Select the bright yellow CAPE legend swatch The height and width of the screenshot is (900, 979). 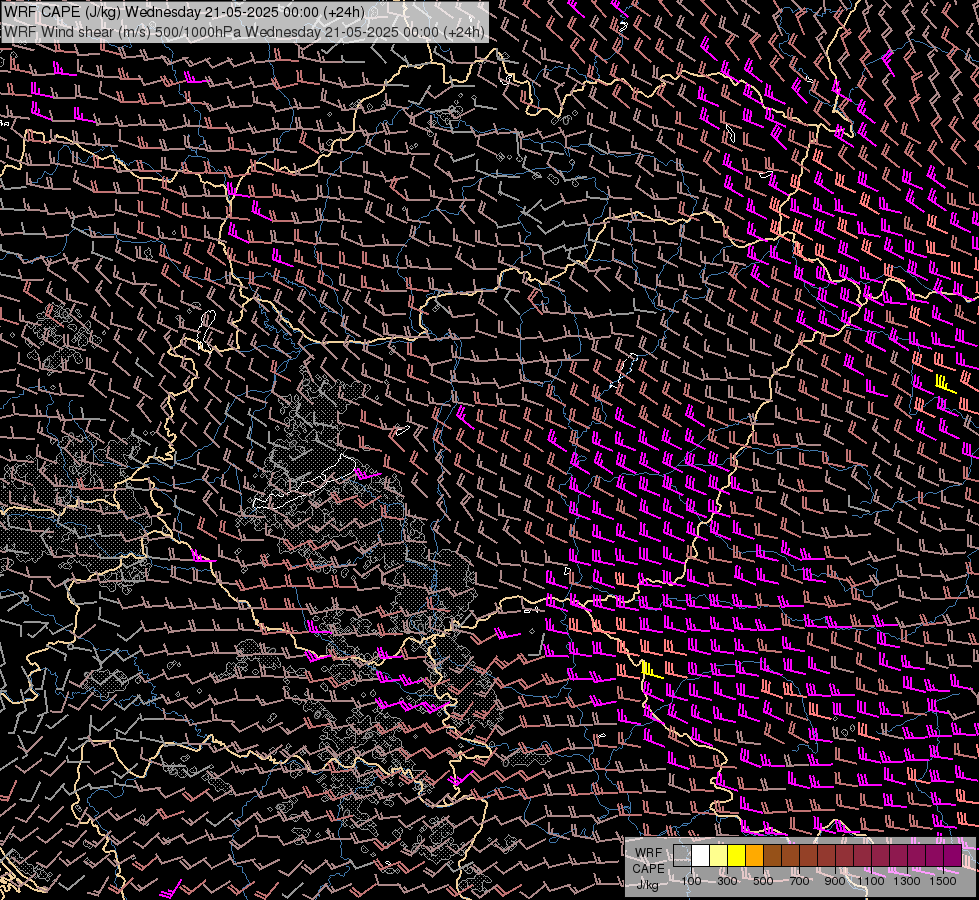pyautogui.click(x=737, y=855)
